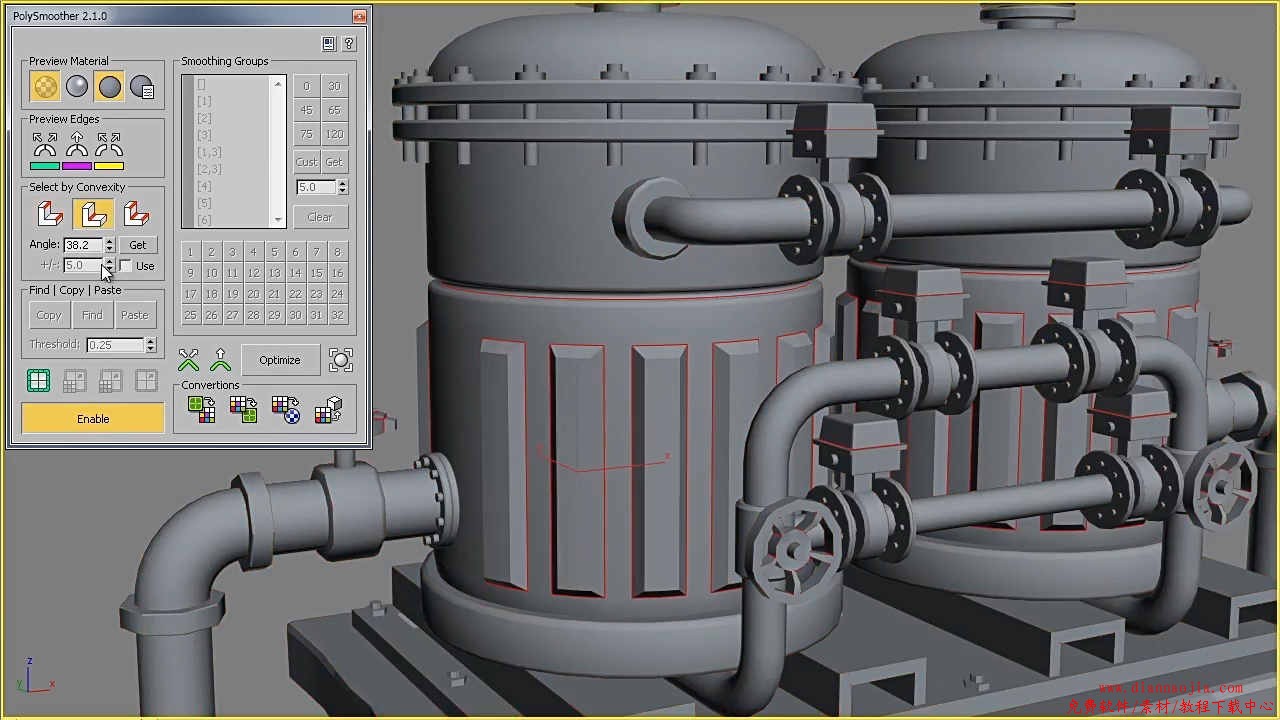Enable the Use checkbox
Screen dimensions: 1280x720
(125, 266)
